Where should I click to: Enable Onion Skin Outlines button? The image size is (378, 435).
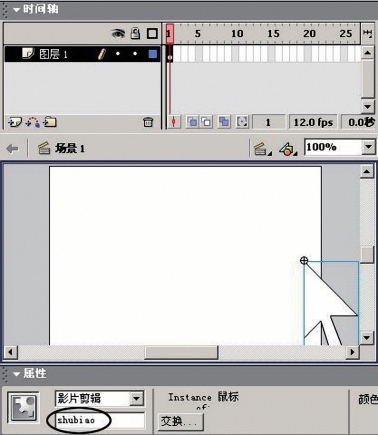[207, 122]
